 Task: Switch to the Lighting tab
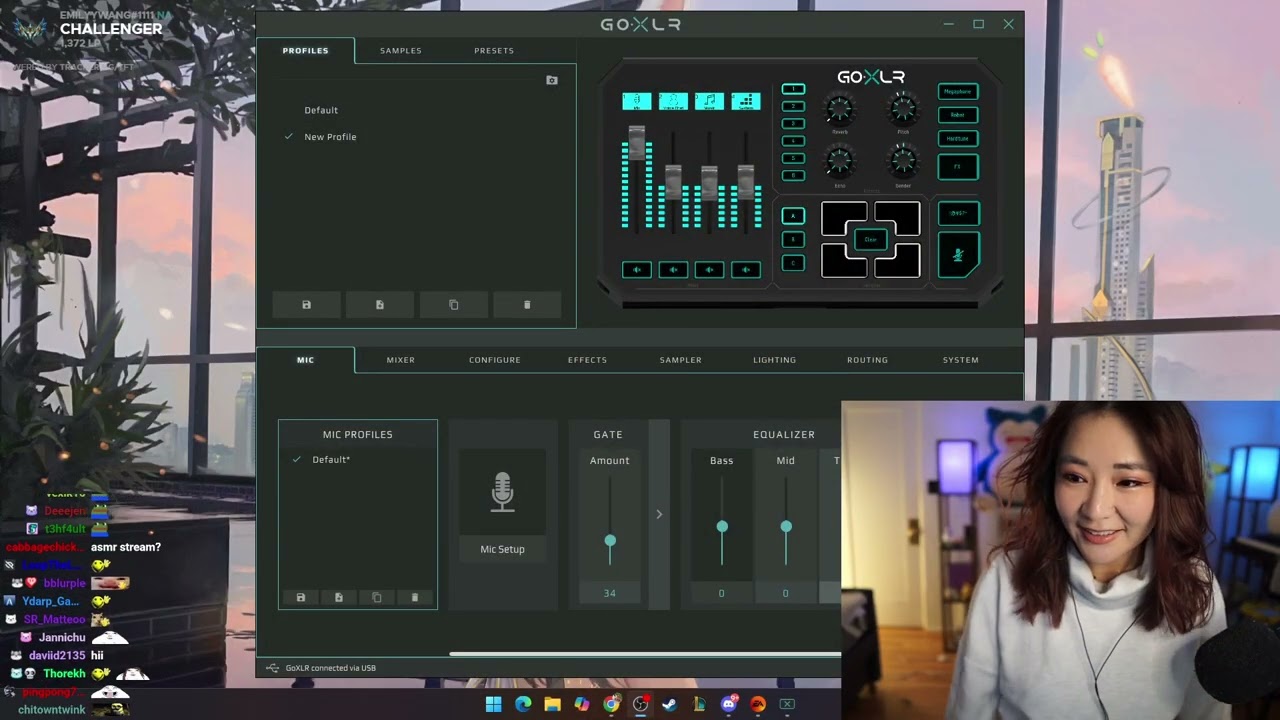(x=775, y=360)
